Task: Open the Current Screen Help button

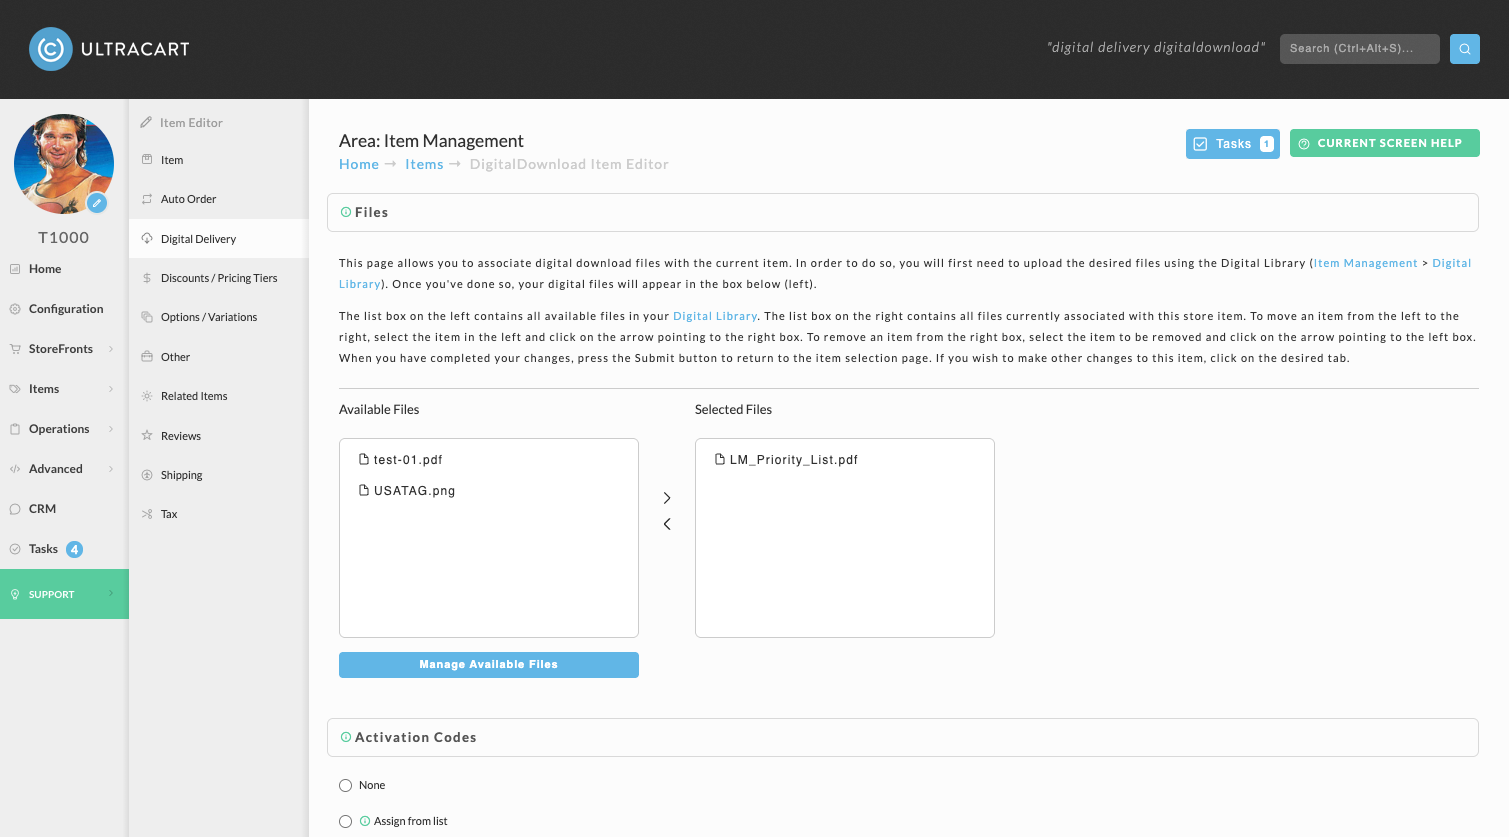Action: [x=1385, y=143]
